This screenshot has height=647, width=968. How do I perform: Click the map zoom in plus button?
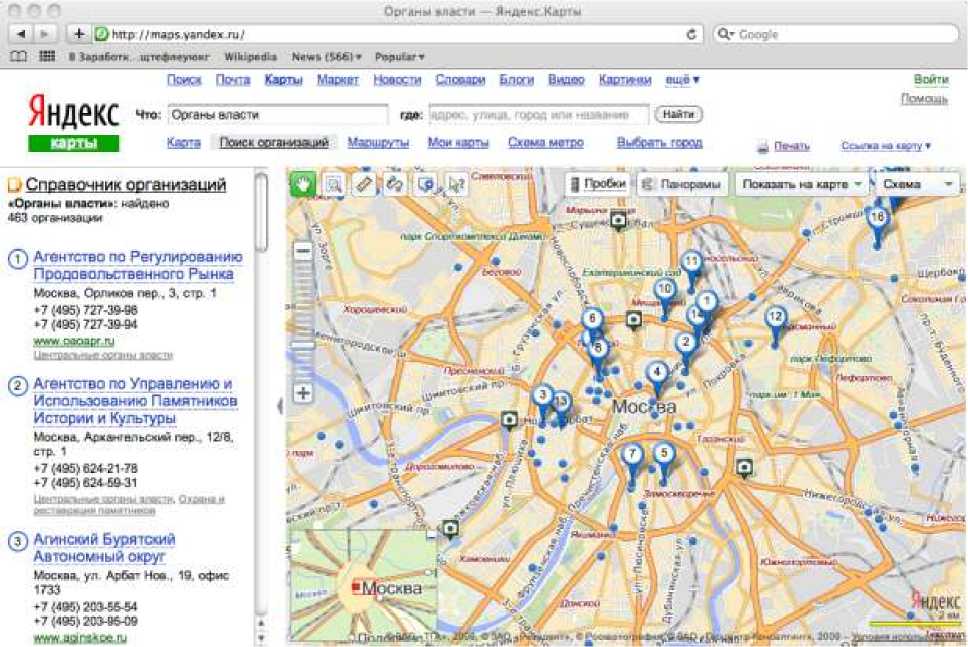pos(303,393)
